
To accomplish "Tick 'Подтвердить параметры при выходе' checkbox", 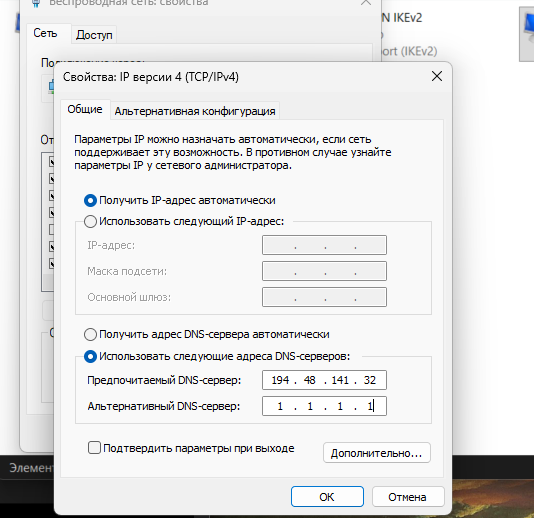I will (94, 448).
